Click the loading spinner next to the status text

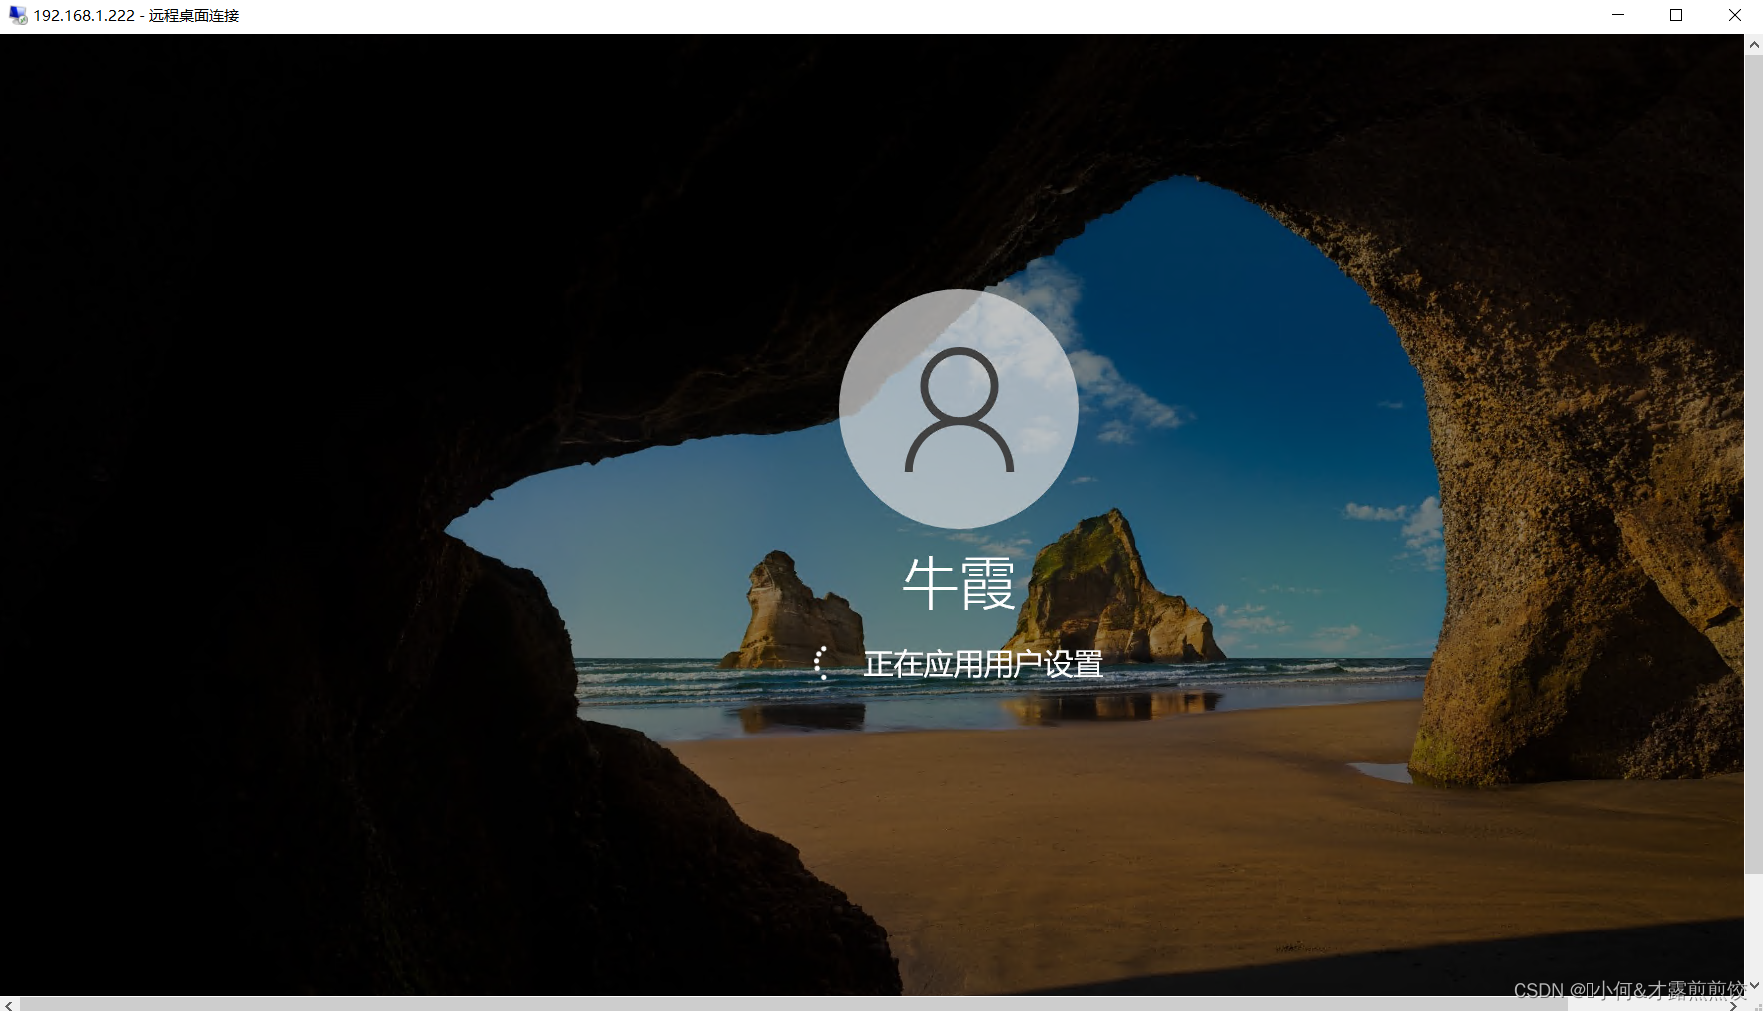click(821, 663)
